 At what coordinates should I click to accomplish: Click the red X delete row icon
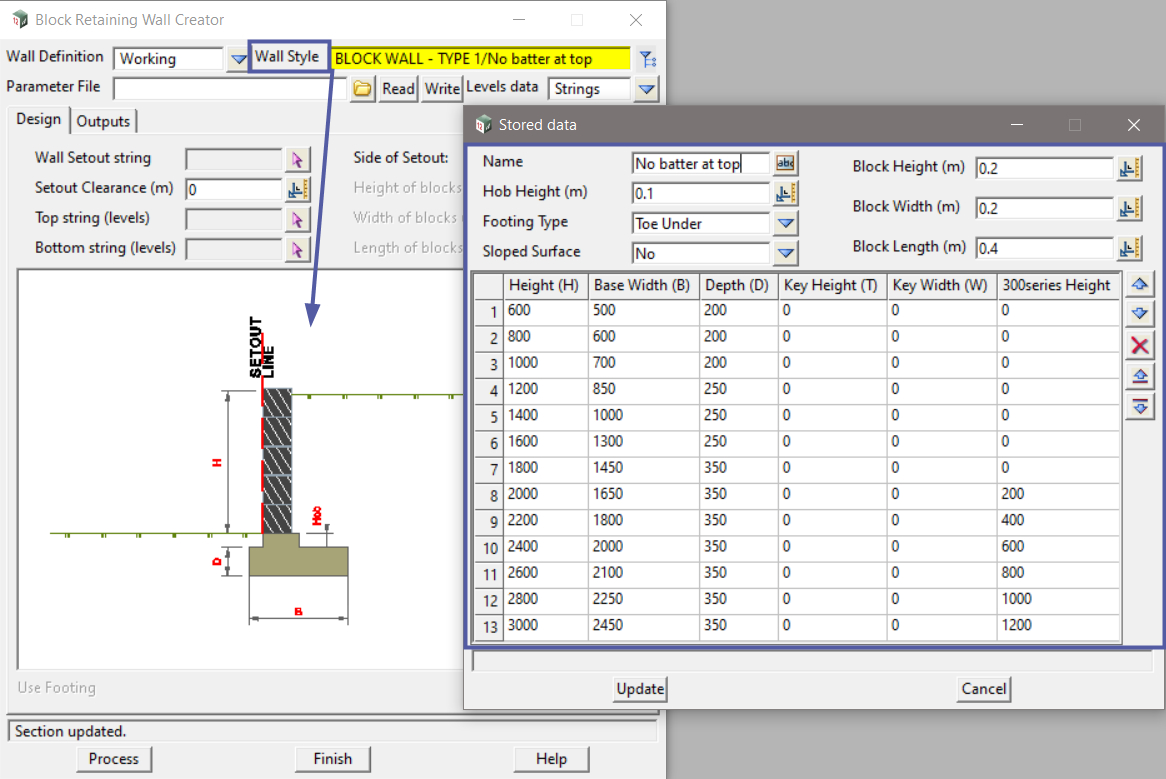1139,346
